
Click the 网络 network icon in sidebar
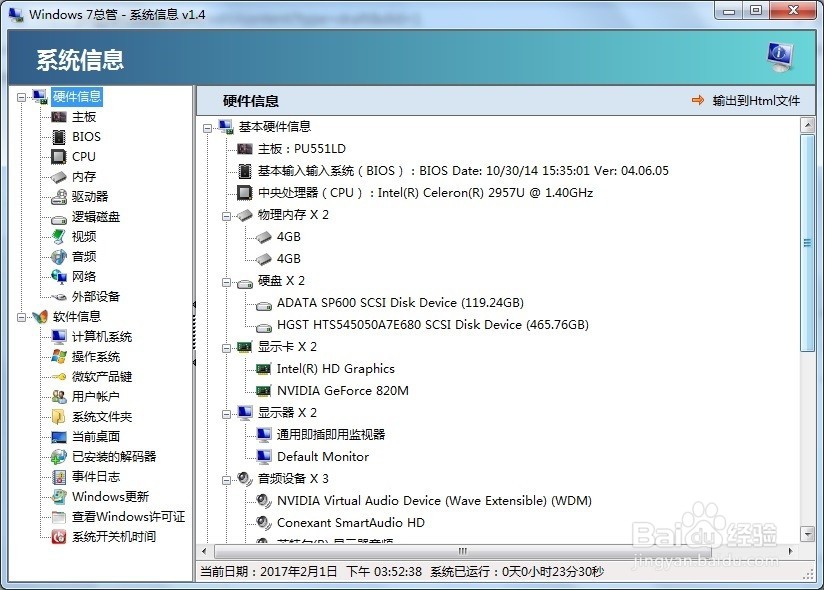(59, 276)
